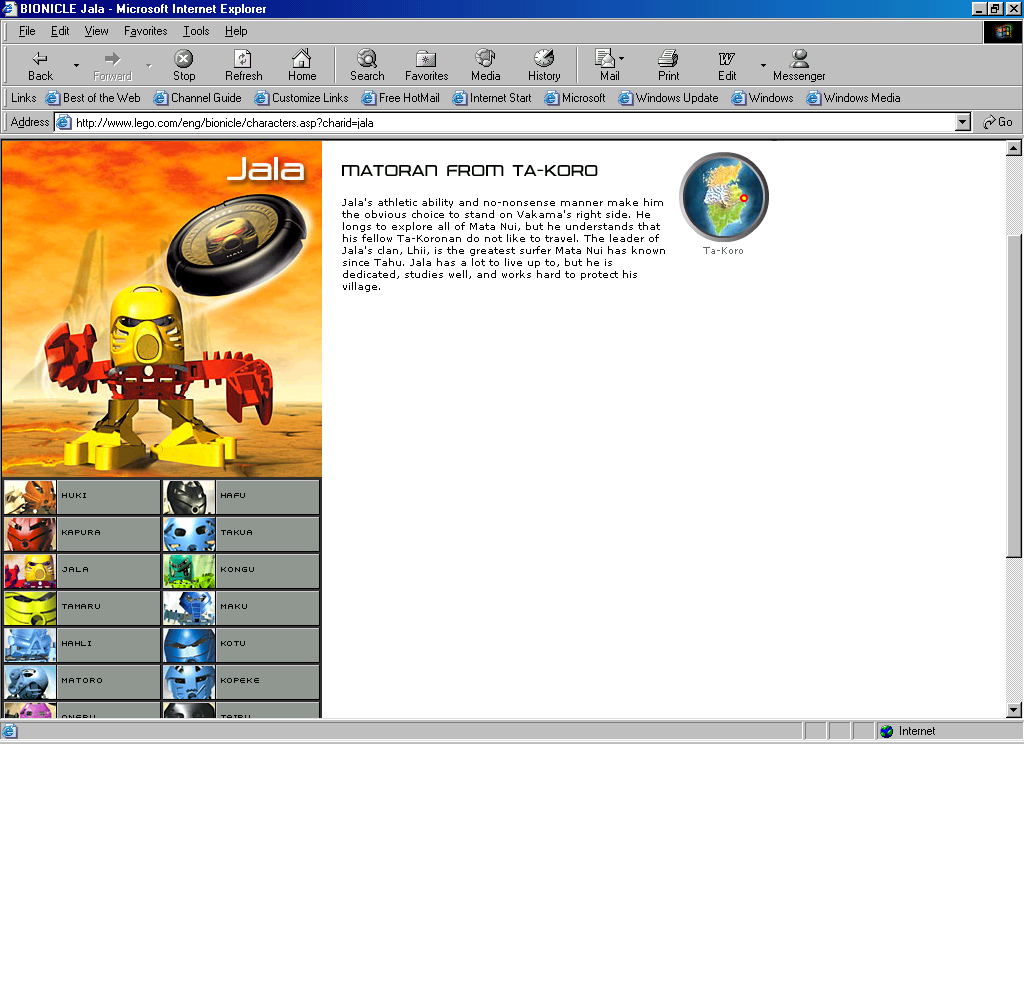Launch Messenger from toolbar
The image size is (1024, 1000).
point(799,65)
